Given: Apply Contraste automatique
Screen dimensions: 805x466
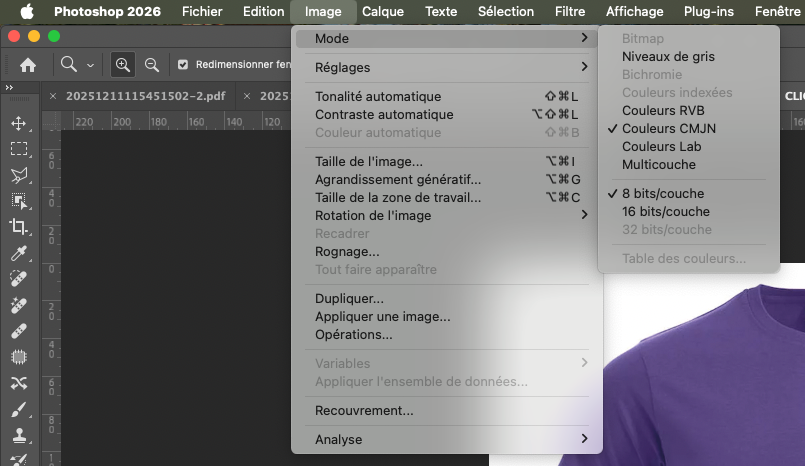Looking at the screenshot, I should 447,114.
